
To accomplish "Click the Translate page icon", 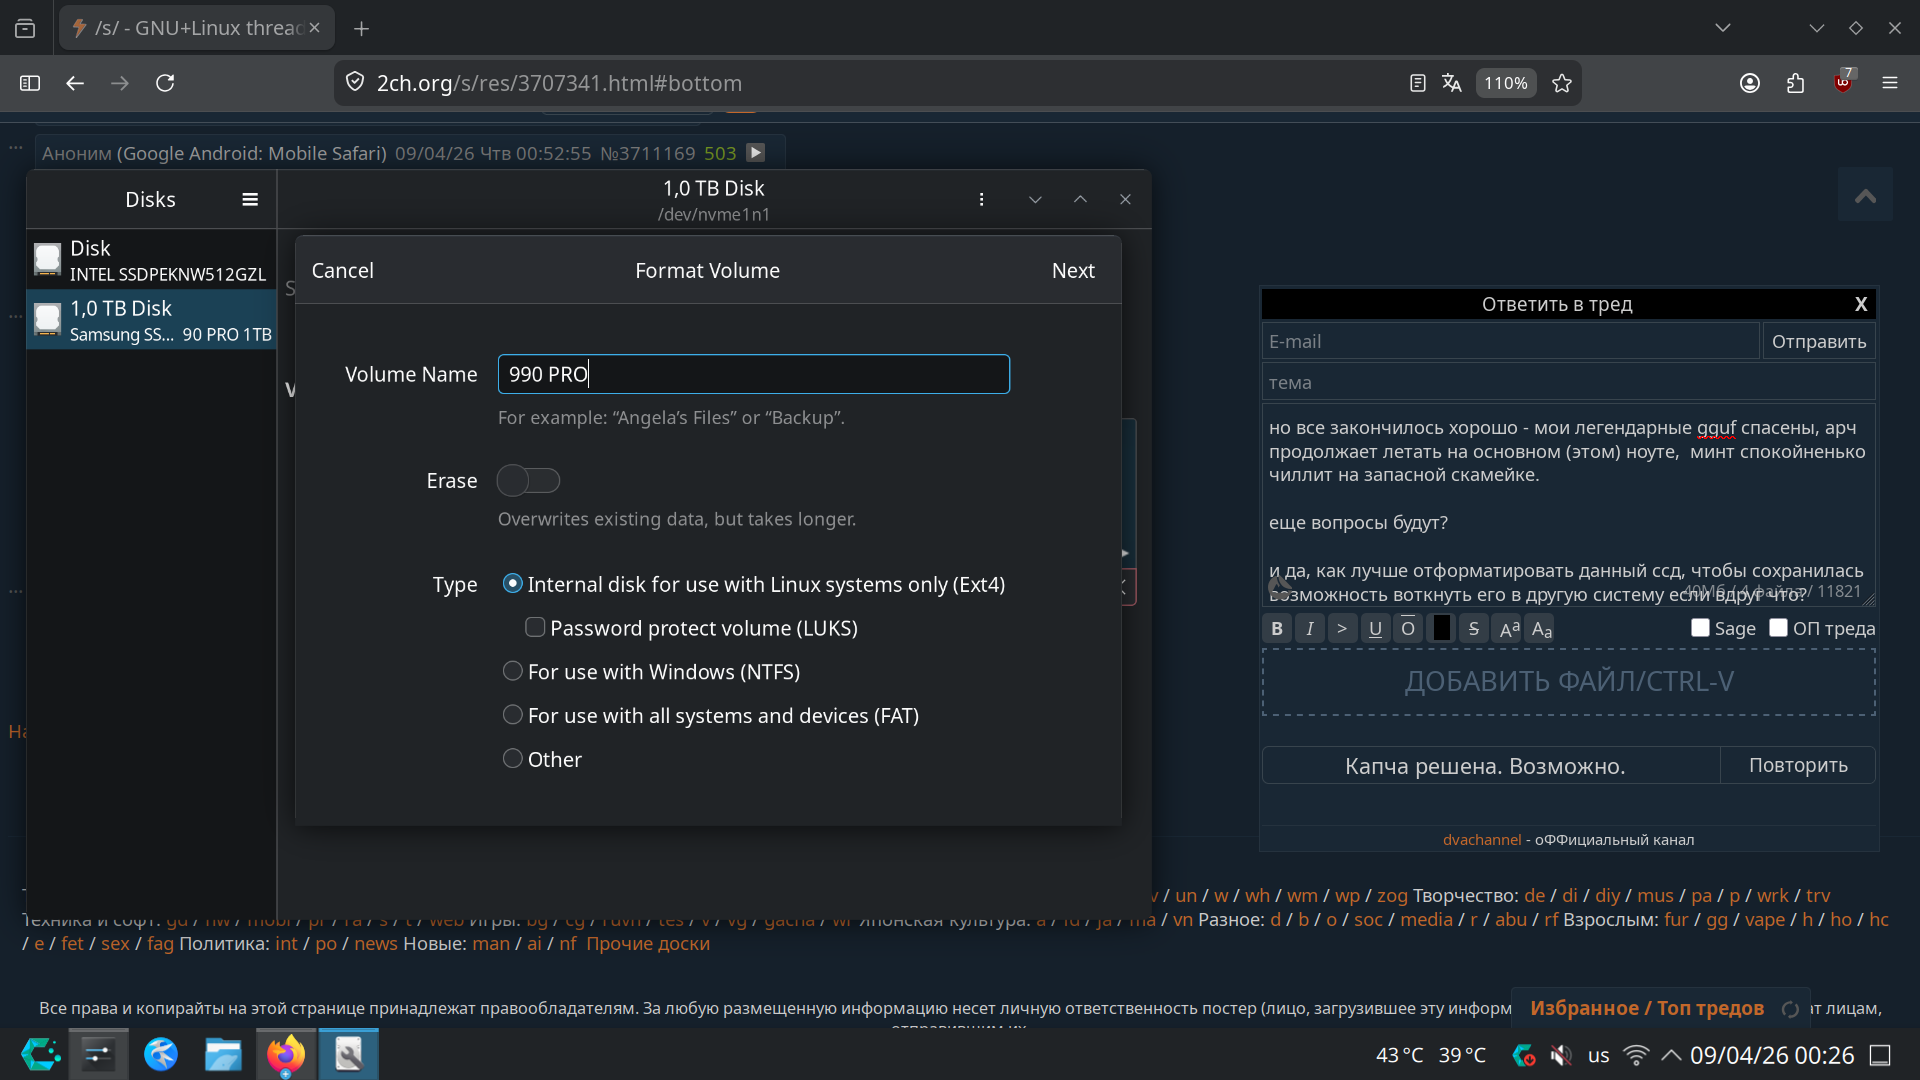I will click(1452, 83).
